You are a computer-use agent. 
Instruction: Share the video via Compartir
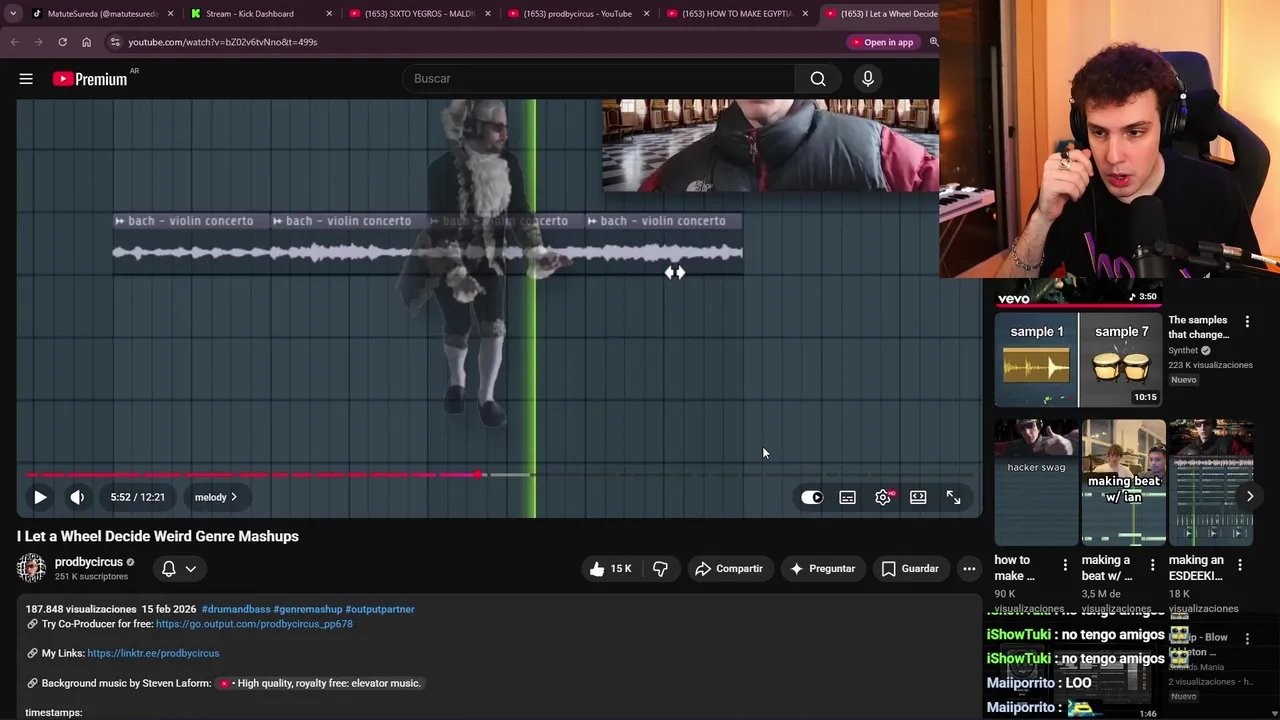point(729,569)
